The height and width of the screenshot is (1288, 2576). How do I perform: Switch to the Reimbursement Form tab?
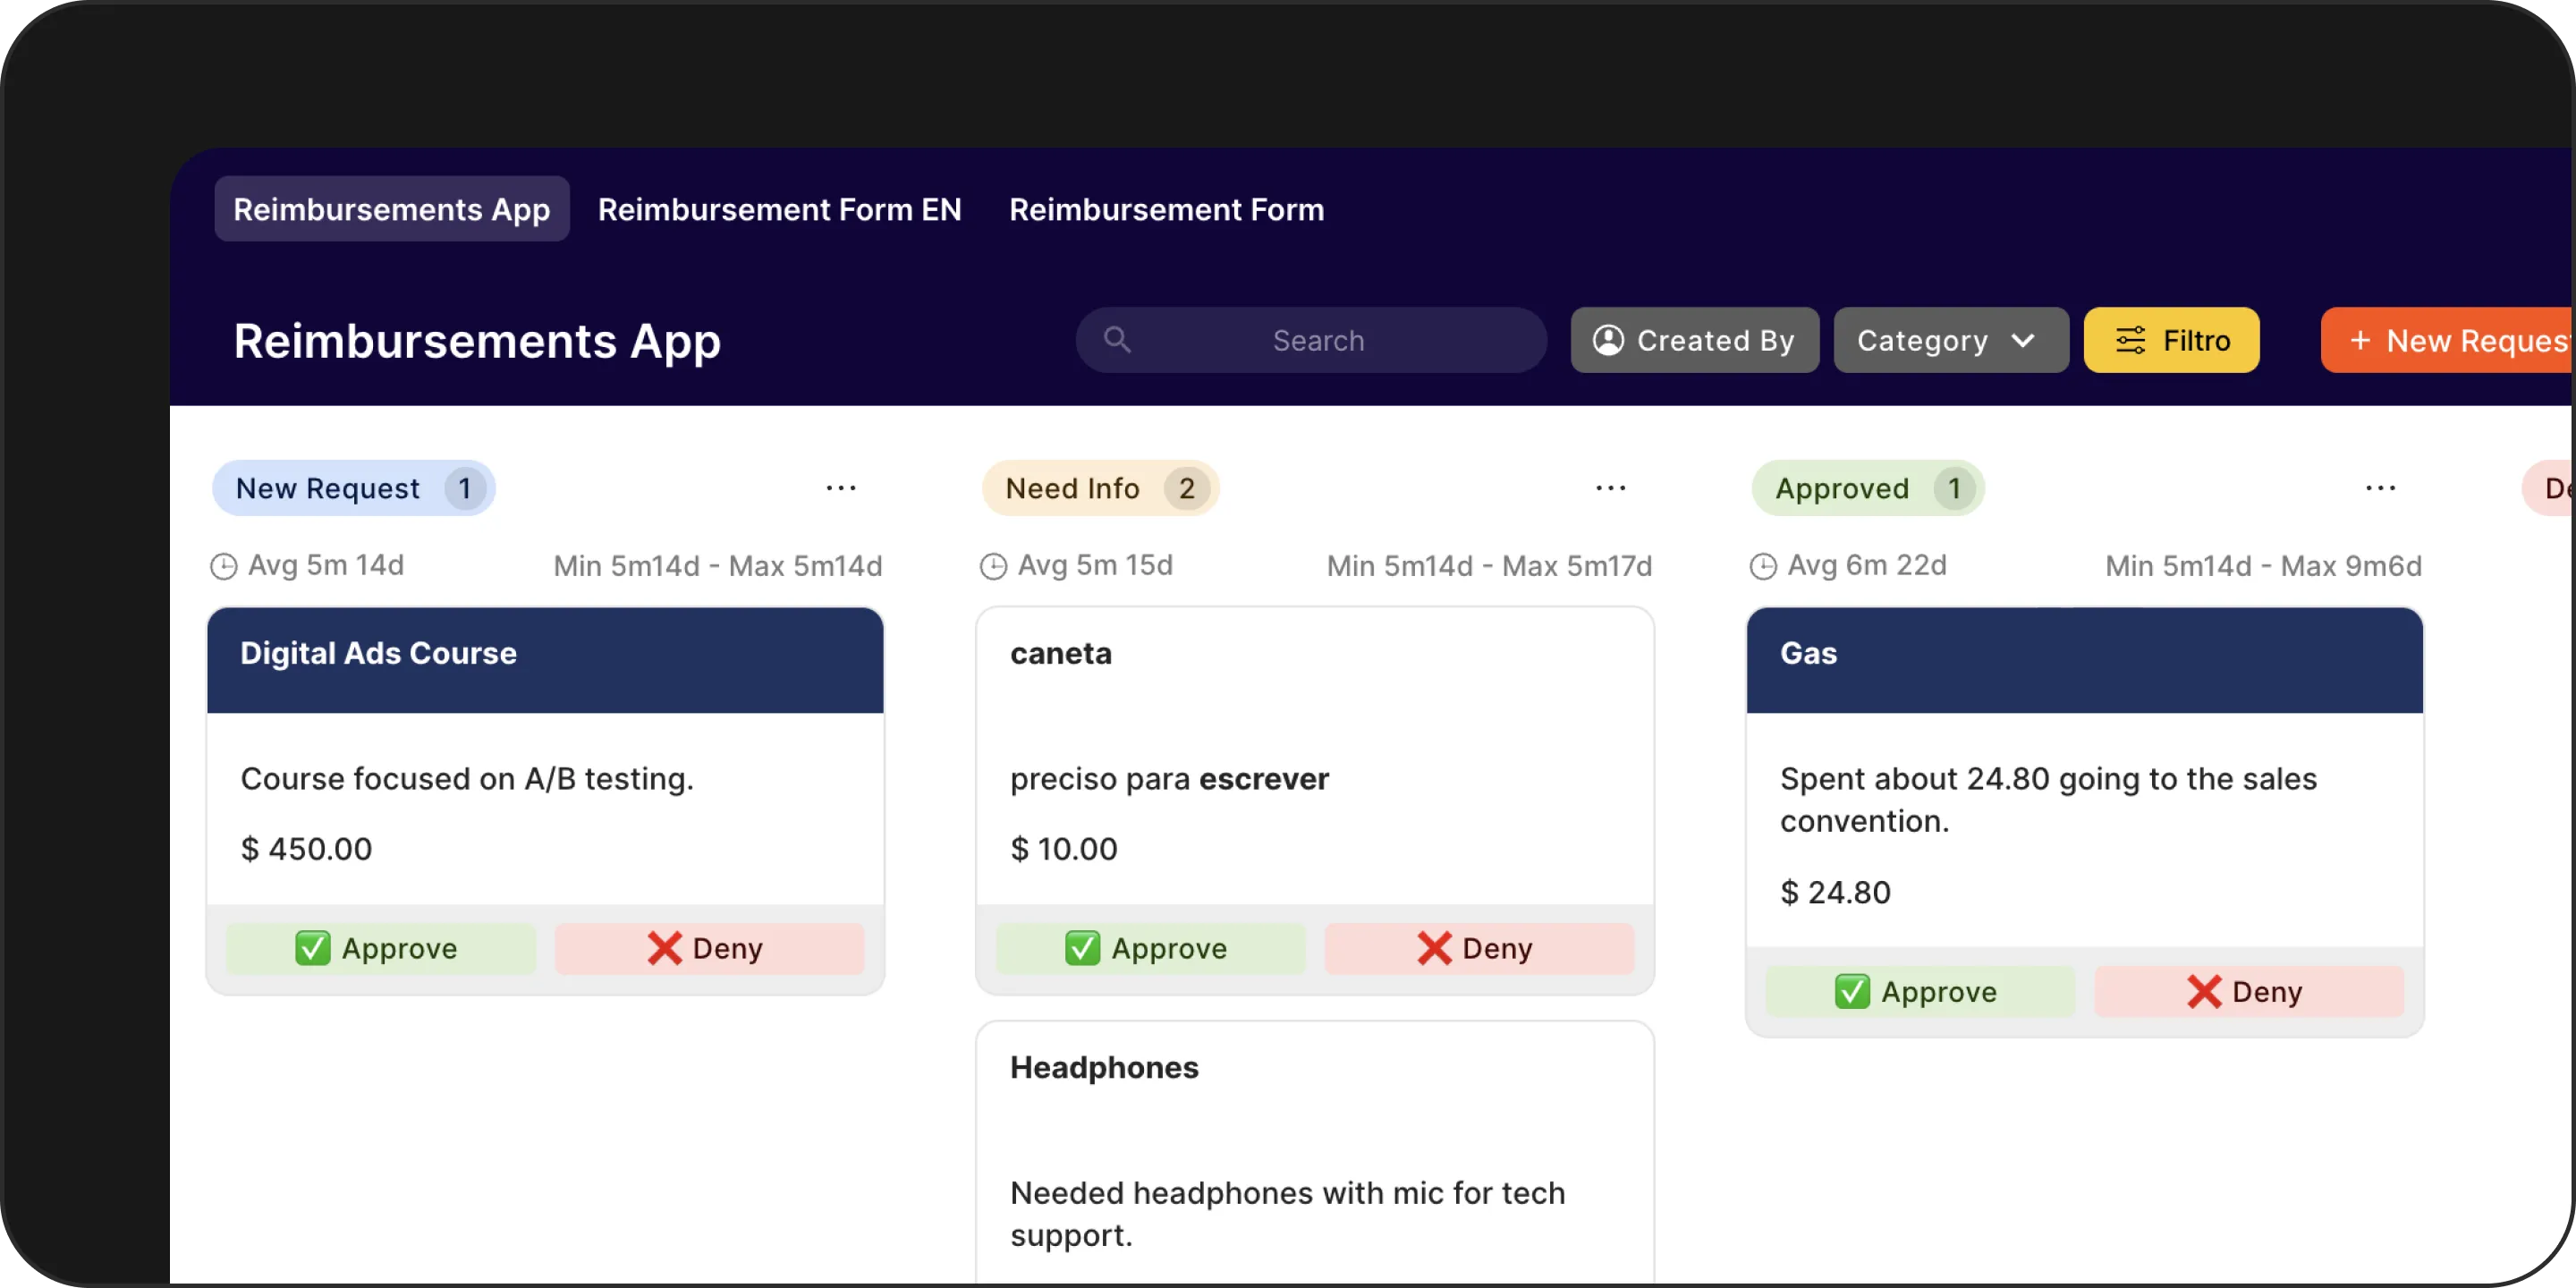click(1166, 209)
